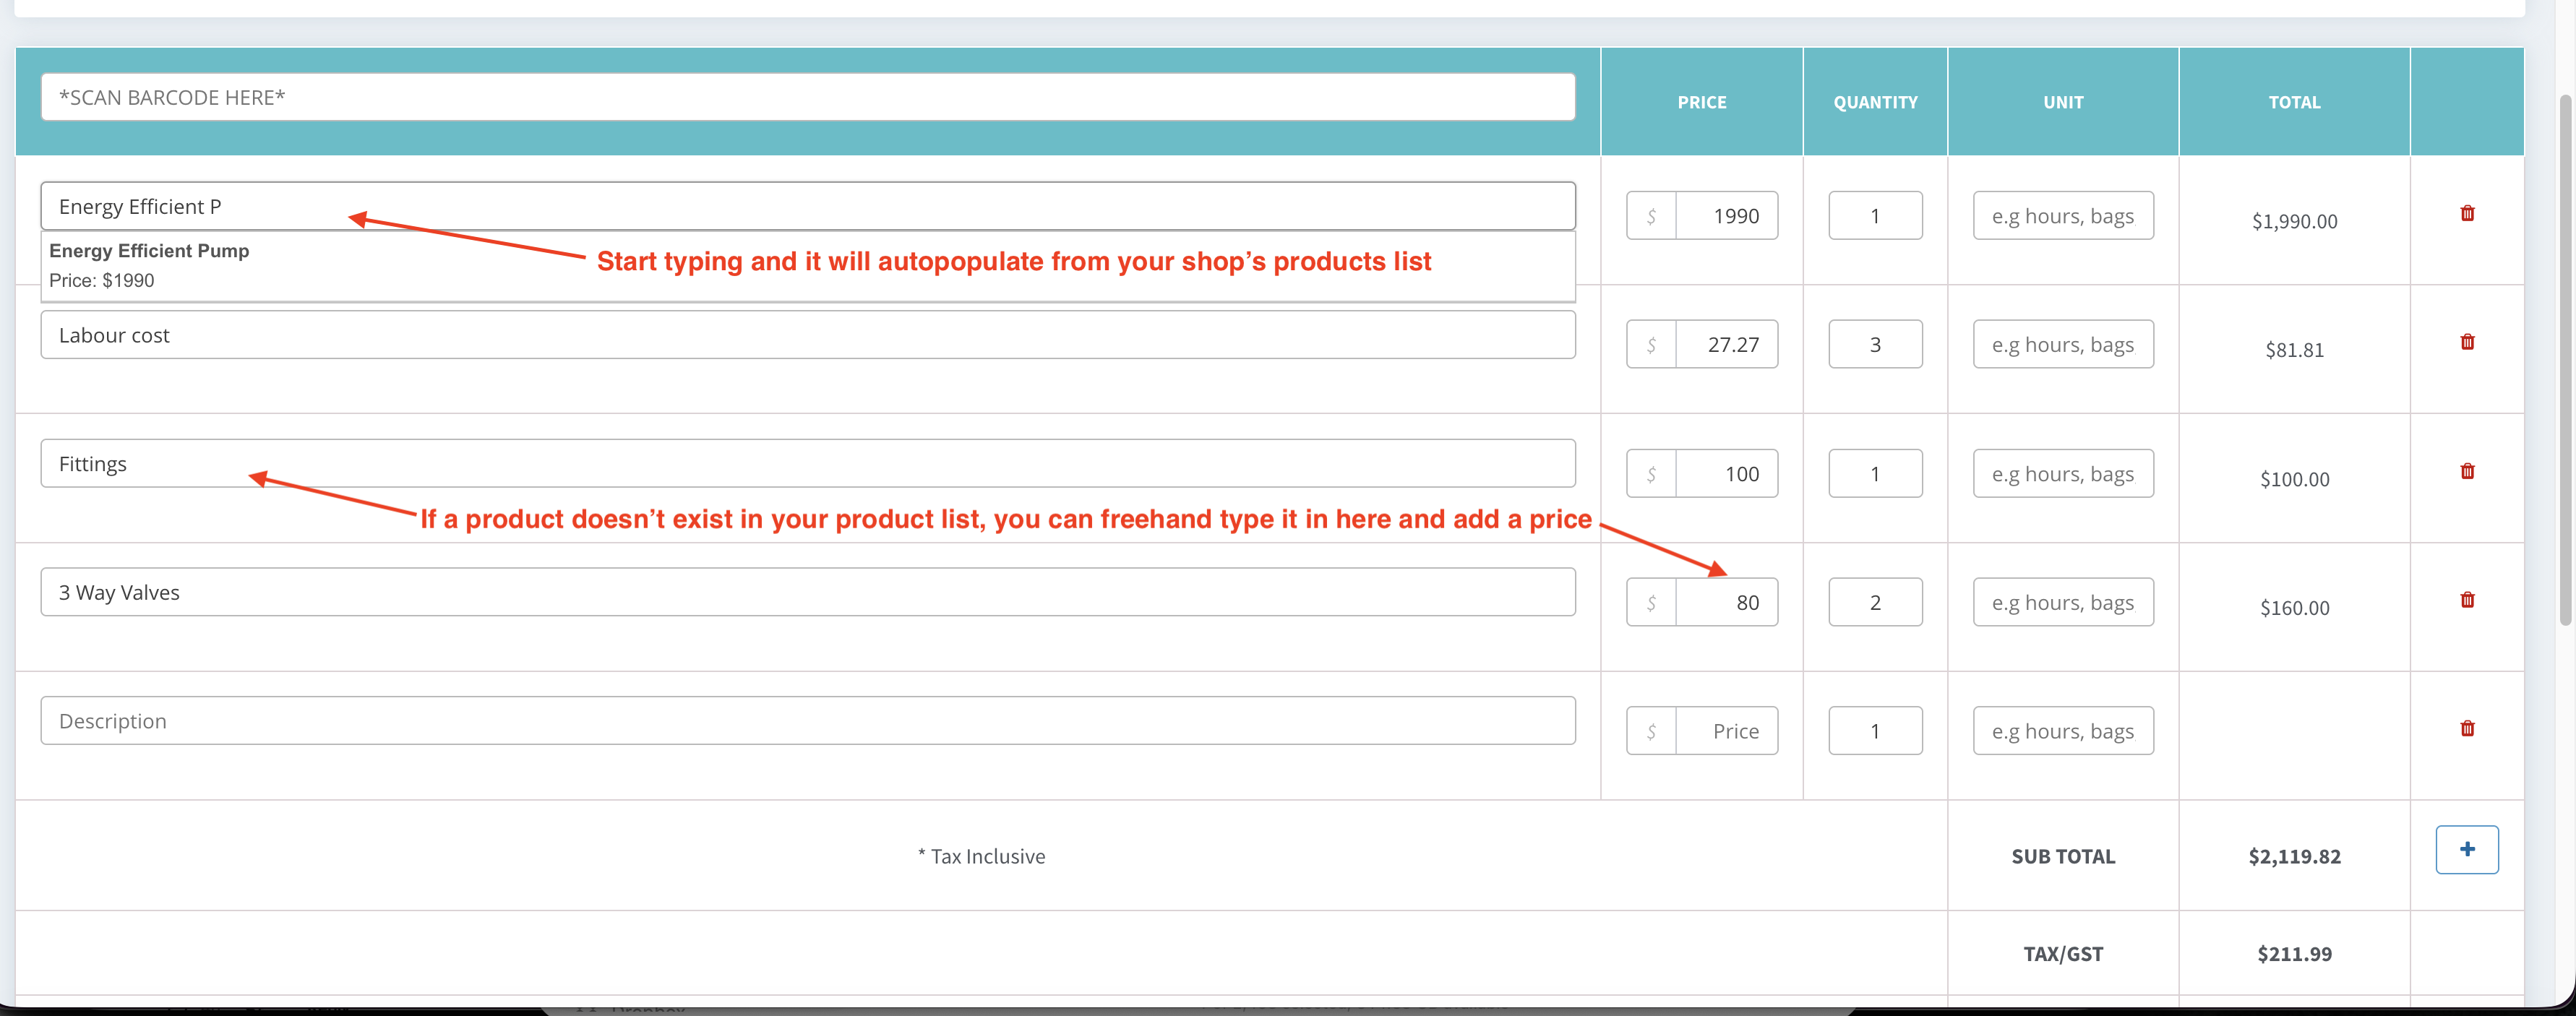
Task: Edit the 3 Way Valves description field
Action: tap(808, 592)
